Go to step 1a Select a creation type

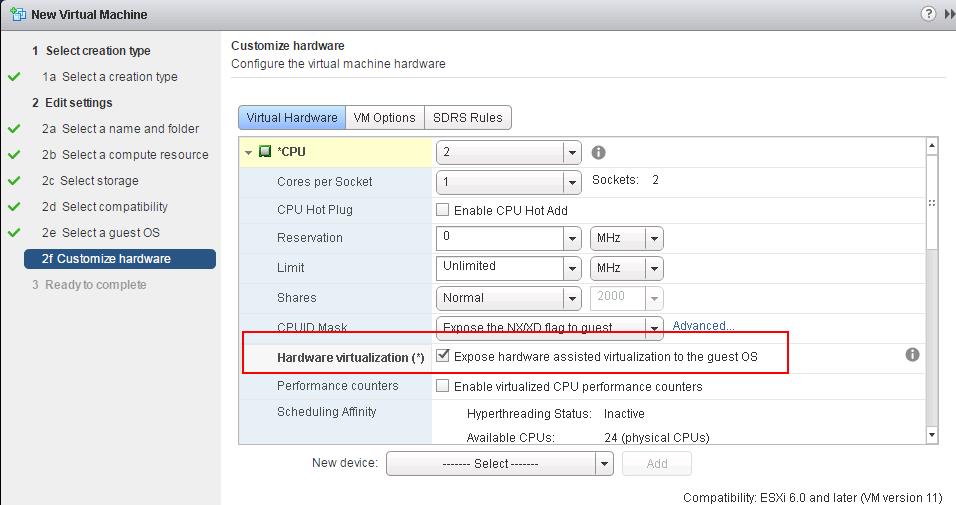point(110,77)
